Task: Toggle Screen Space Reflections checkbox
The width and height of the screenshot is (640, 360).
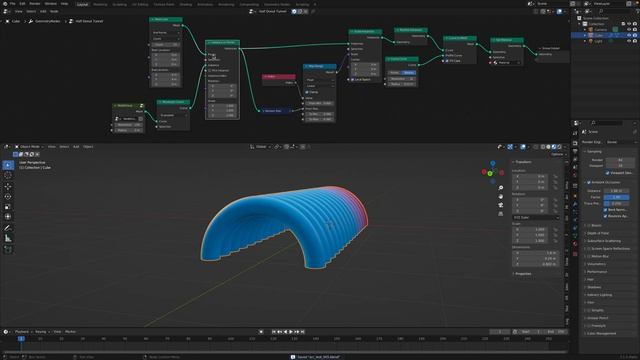Action: pos(589,249)
